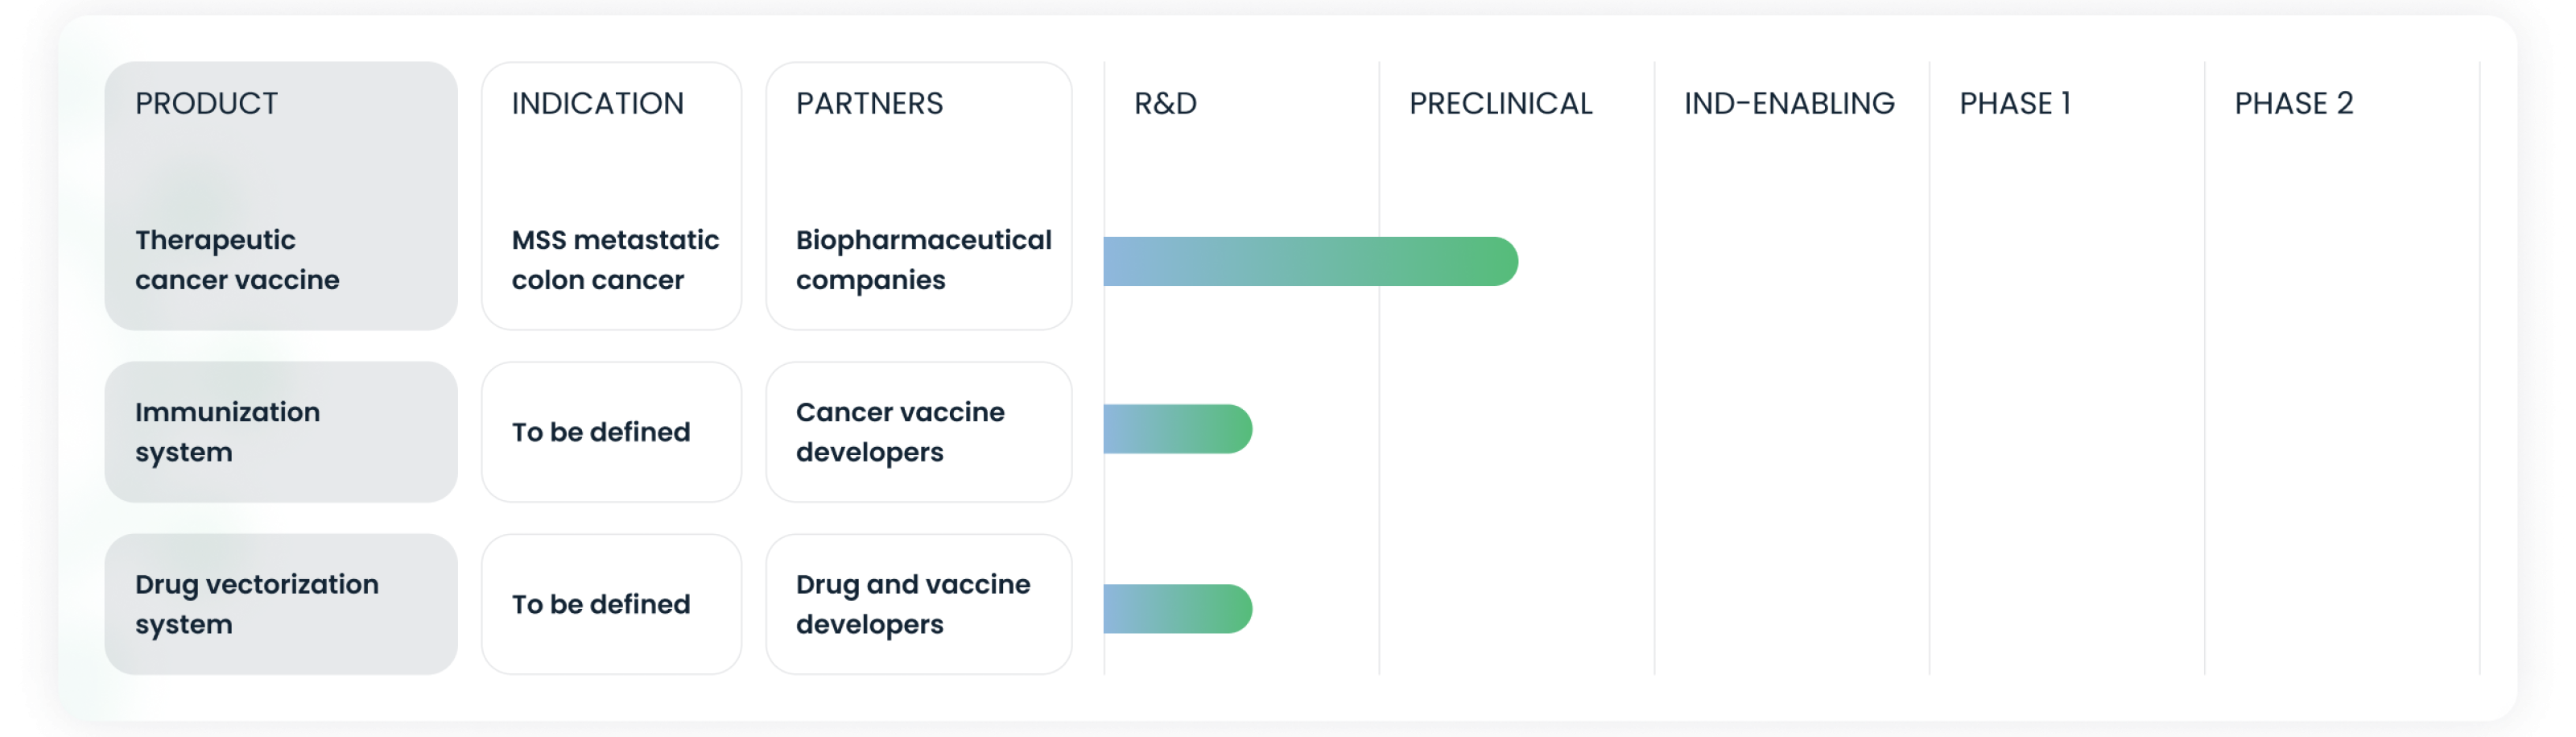
Task: Open the Drug vectorization system card
Action: (281, 604)
